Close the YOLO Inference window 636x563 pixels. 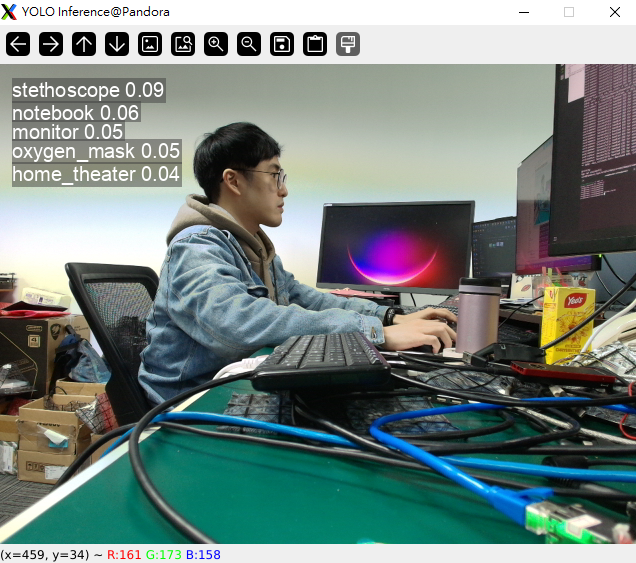614,12
